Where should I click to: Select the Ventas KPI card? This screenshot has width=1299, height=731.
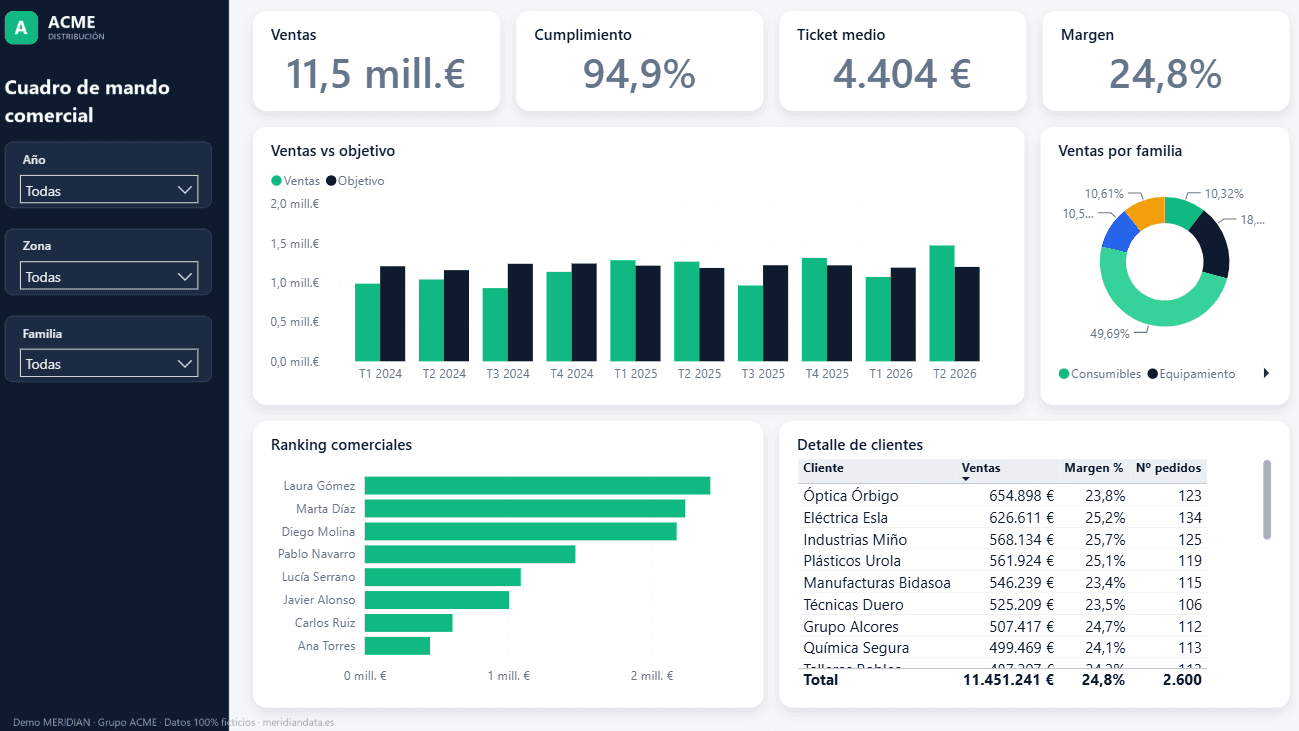coord(376,61)
